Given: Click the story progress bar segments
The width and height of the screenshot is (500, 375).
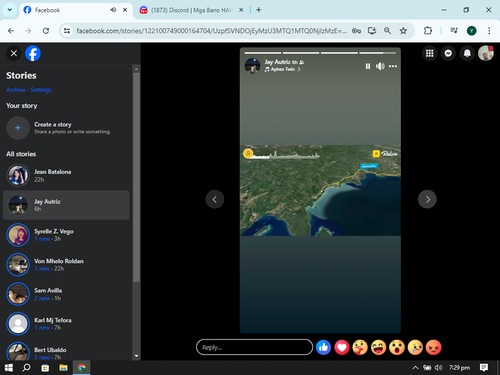Looking at the screenshot, I should click(320, 53).
